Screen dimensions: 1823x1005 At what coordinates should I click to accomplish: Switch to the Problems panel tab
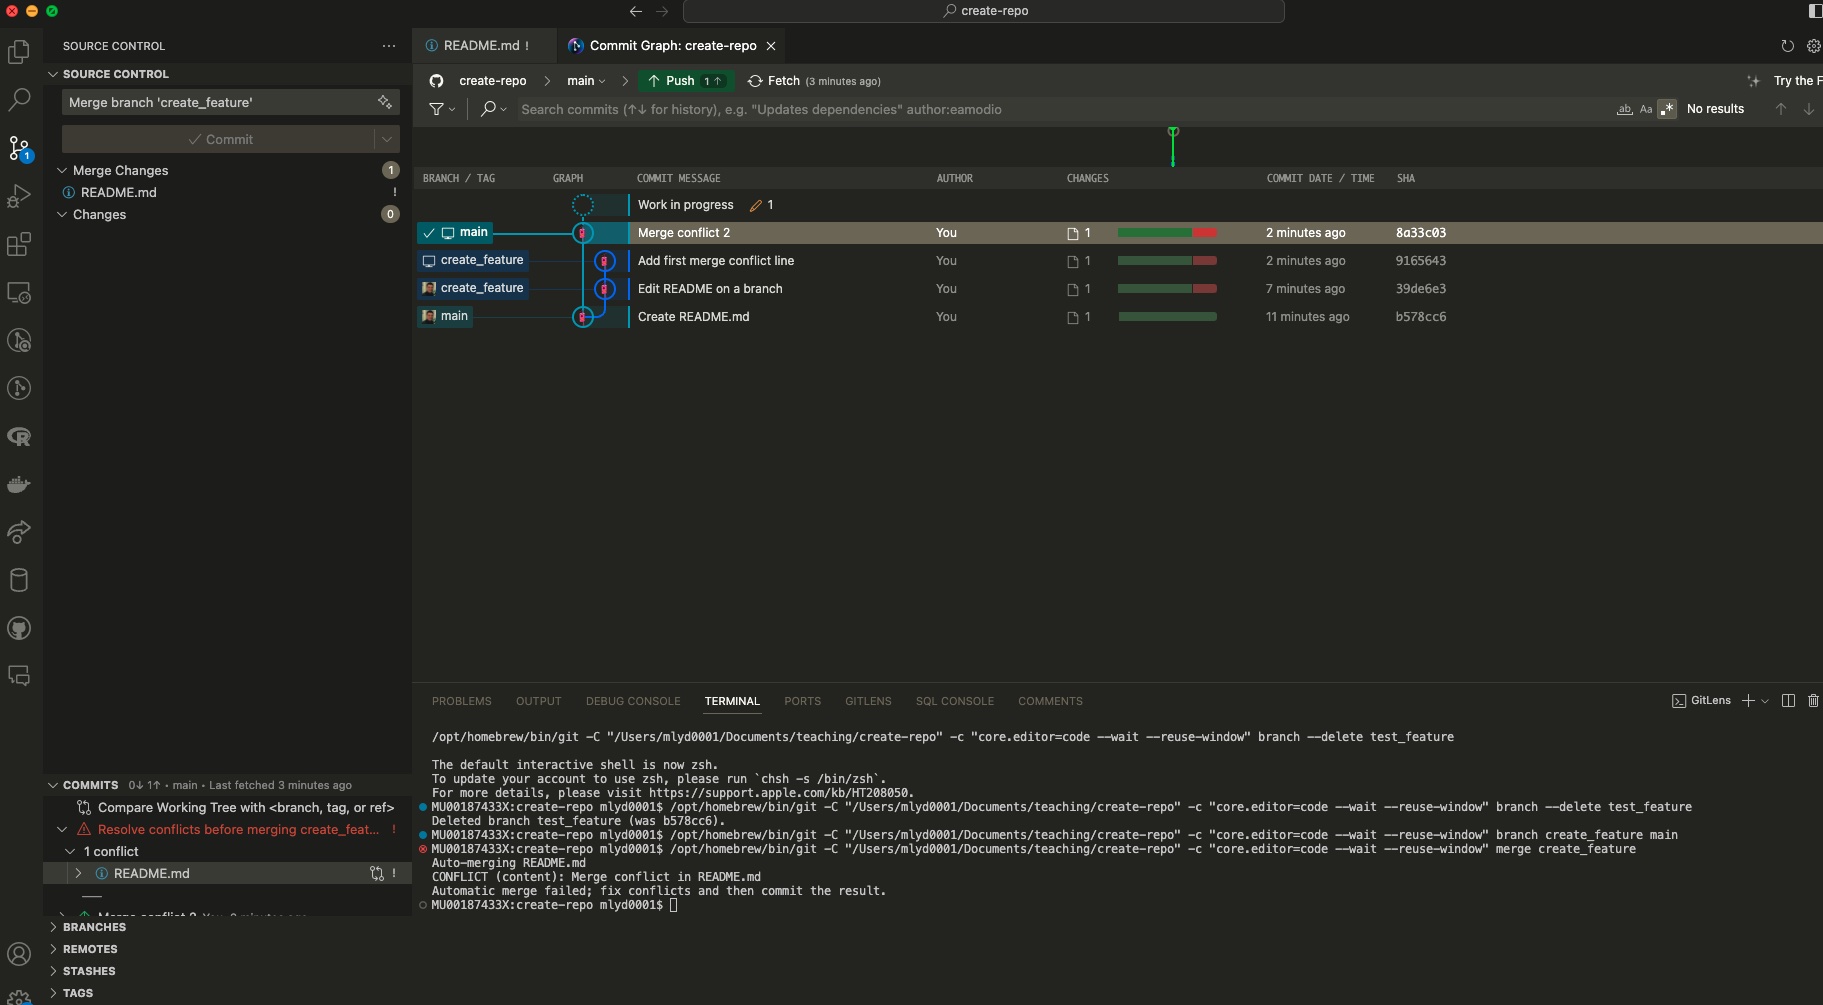coord(461,701)
